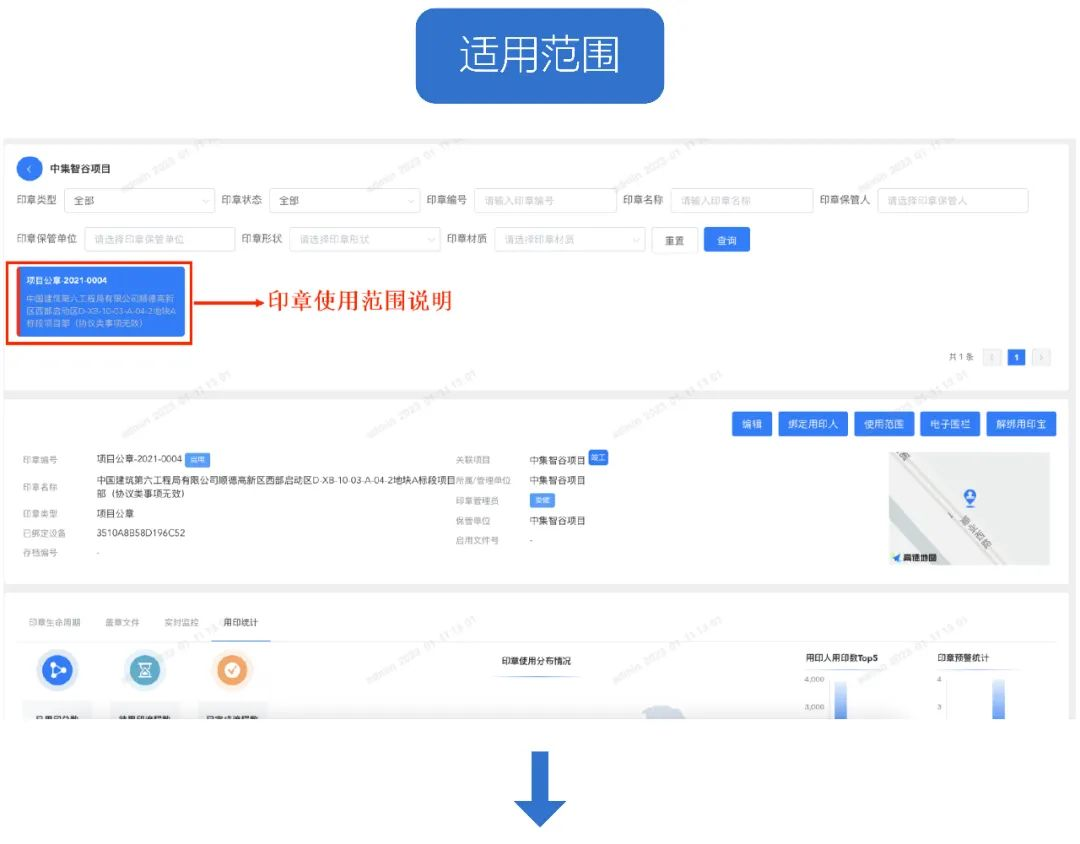This screenshot has width=1080, height=844.
Task: Open the 印章状态 dropdown
Action: [344, 200]
